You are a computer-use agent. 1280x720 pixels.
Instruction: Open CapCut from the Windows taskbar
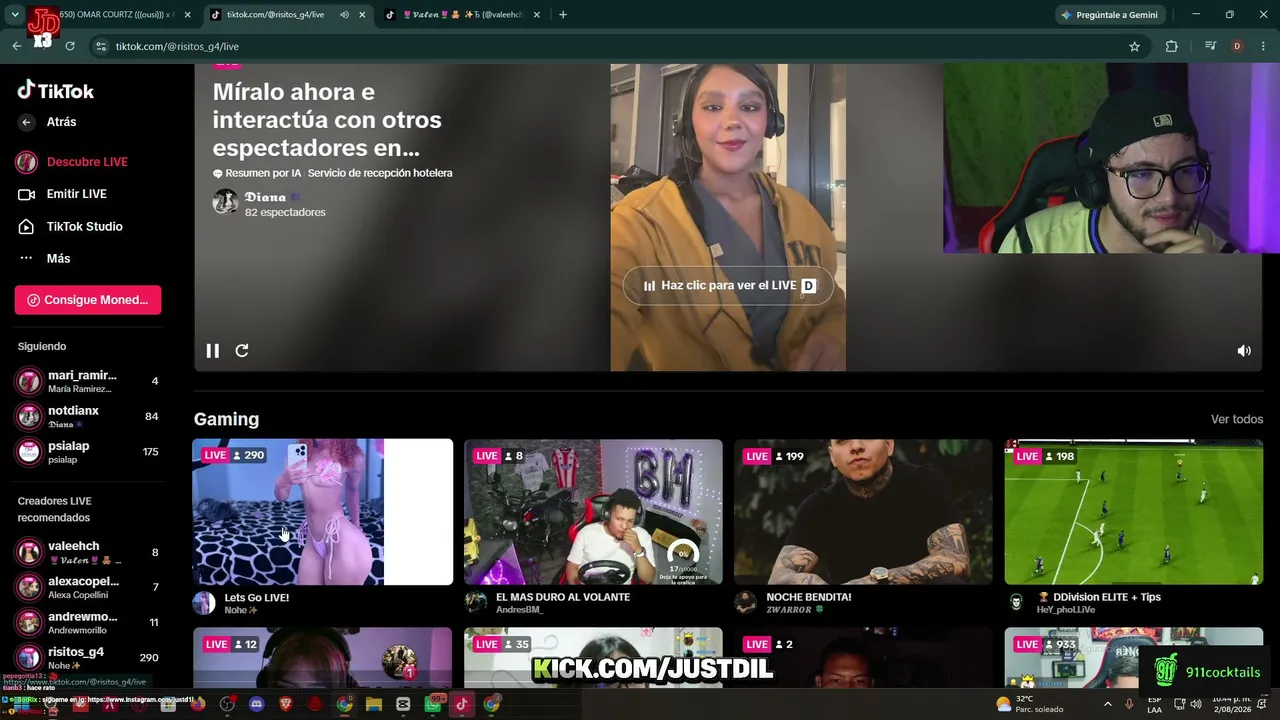403,704
